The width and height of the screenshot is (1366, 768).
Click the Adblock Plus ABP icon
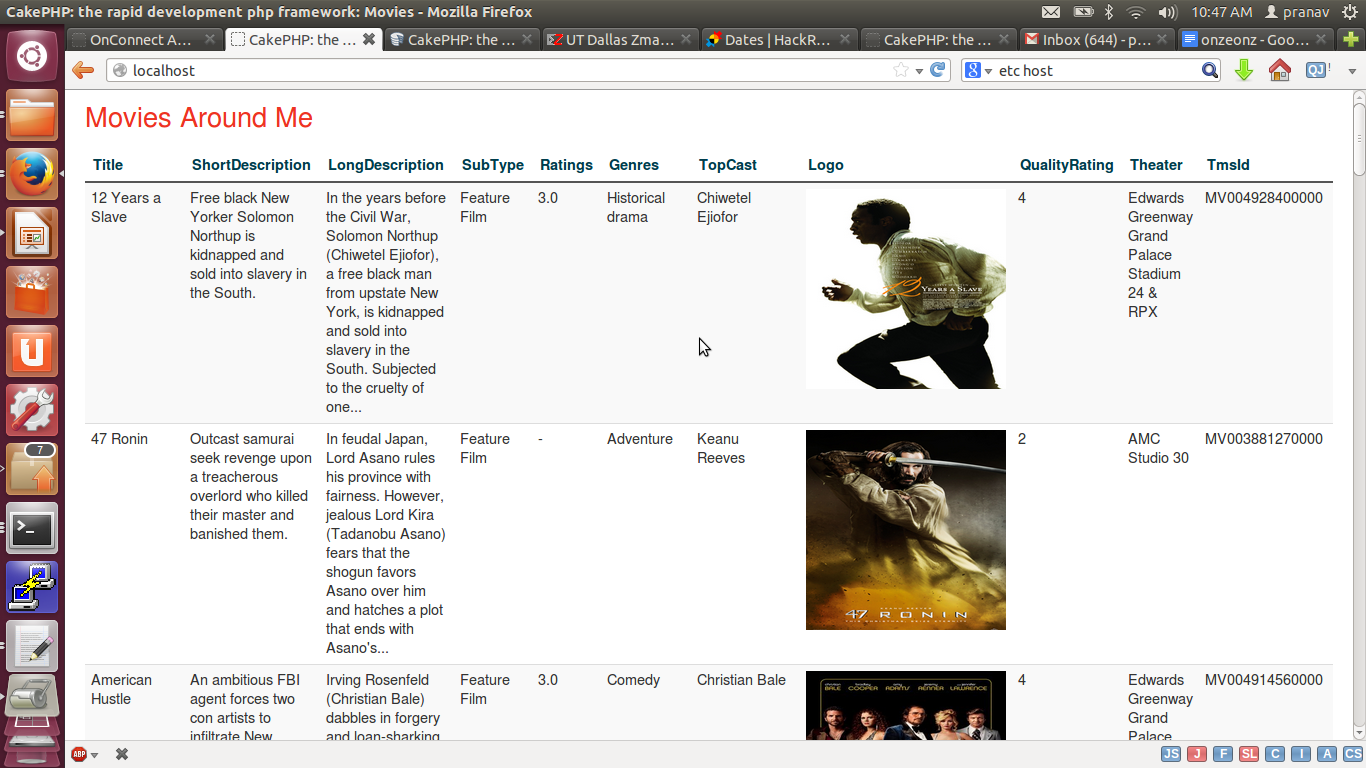[79, 754]
